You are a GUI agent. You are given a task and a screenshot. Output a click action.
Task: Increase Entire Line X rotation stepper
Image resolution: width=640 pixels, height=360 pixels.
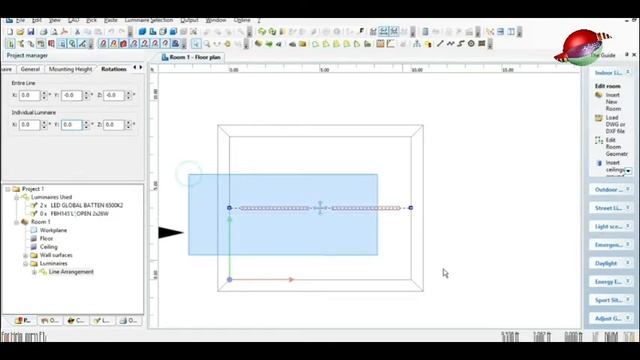(x=44, y=93)
